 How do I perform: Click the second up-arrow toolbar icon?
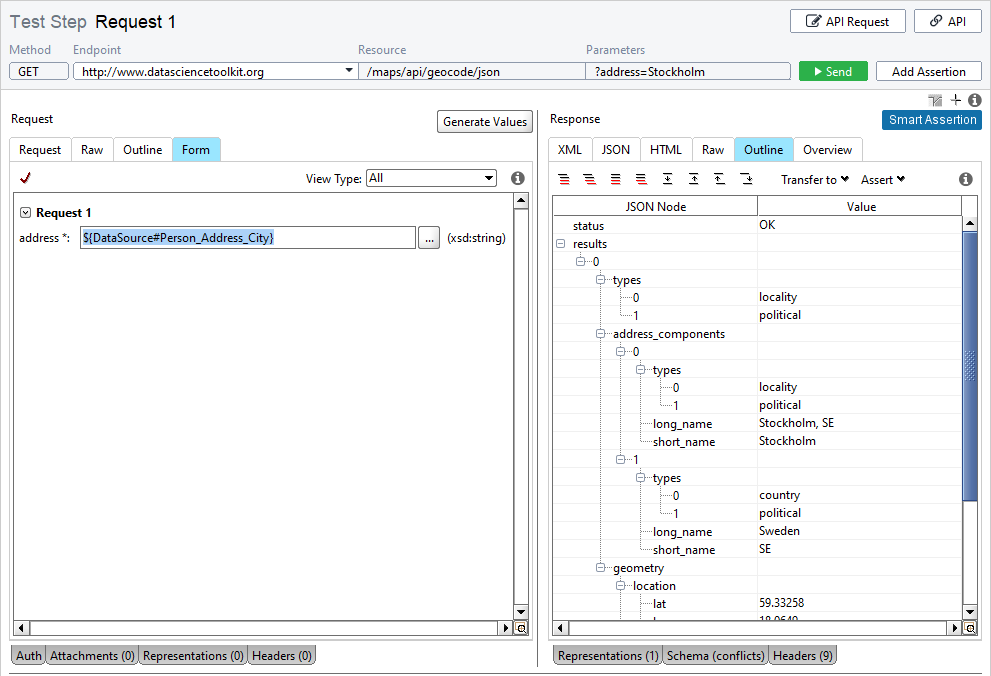(720, 179)
